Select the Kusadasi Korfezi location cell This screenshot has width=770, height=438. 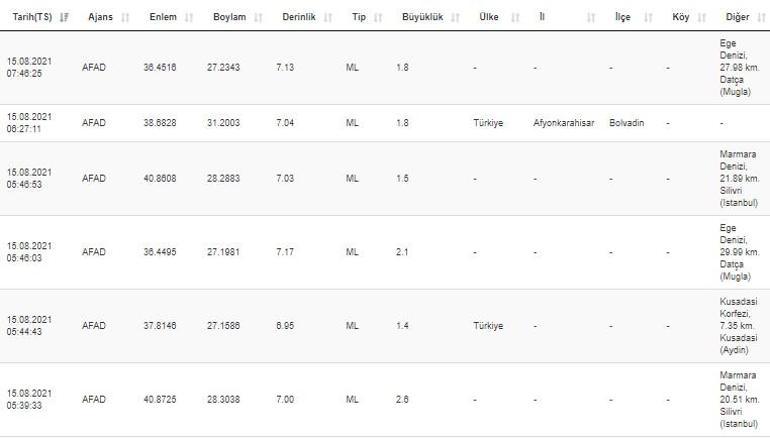click(x=739, y=326)
